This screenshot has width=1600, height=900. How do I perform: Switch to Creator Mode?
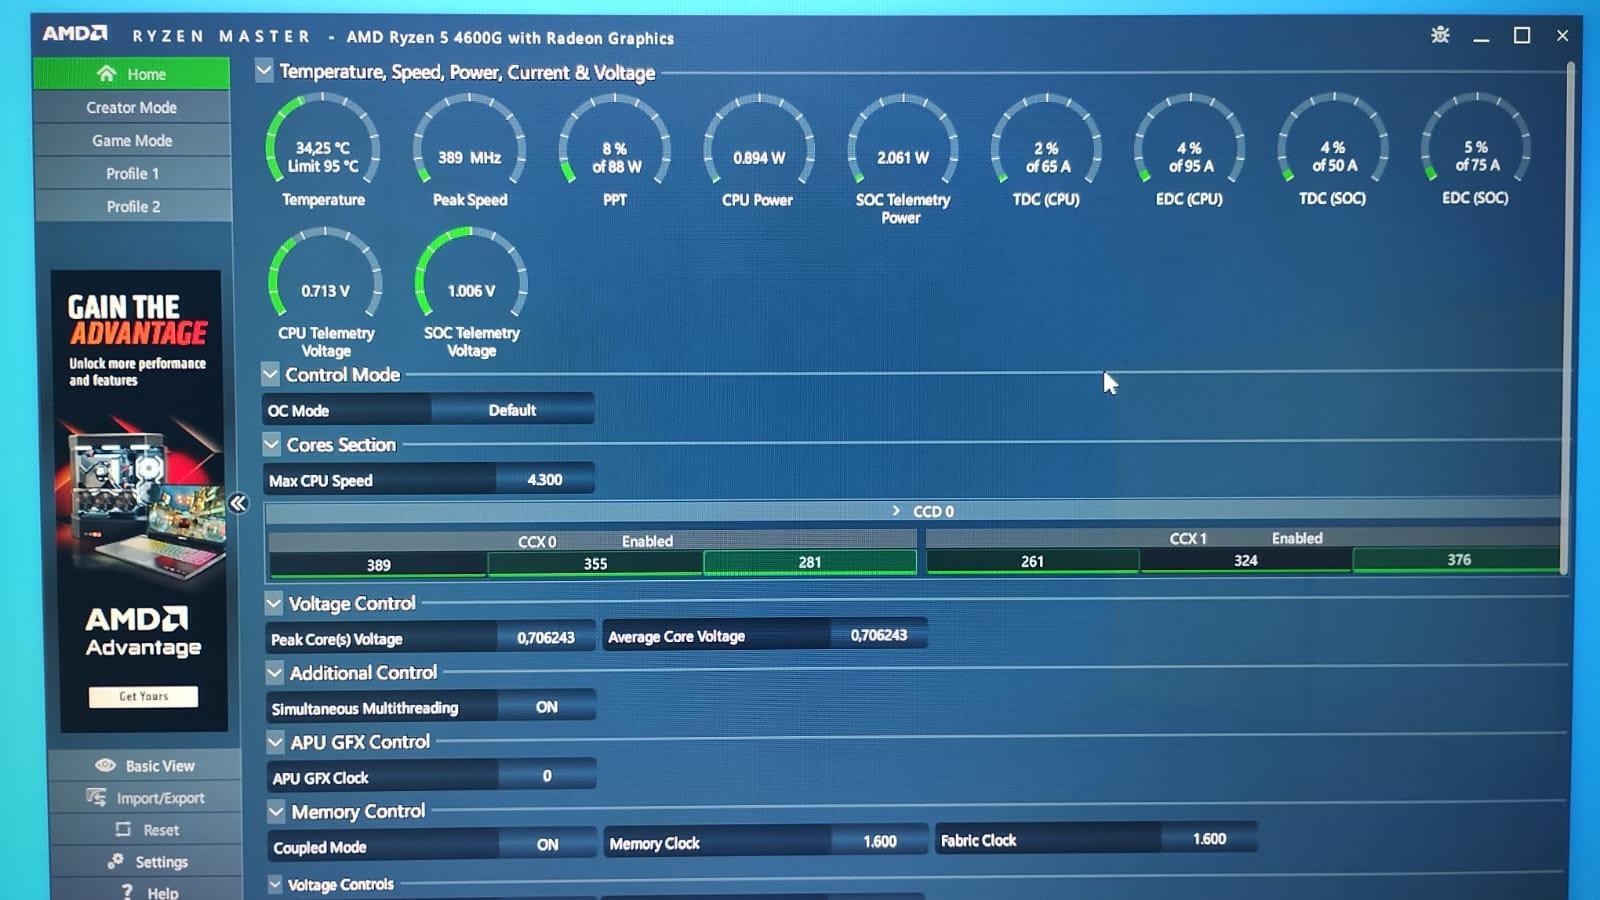(x=132, y=107)
